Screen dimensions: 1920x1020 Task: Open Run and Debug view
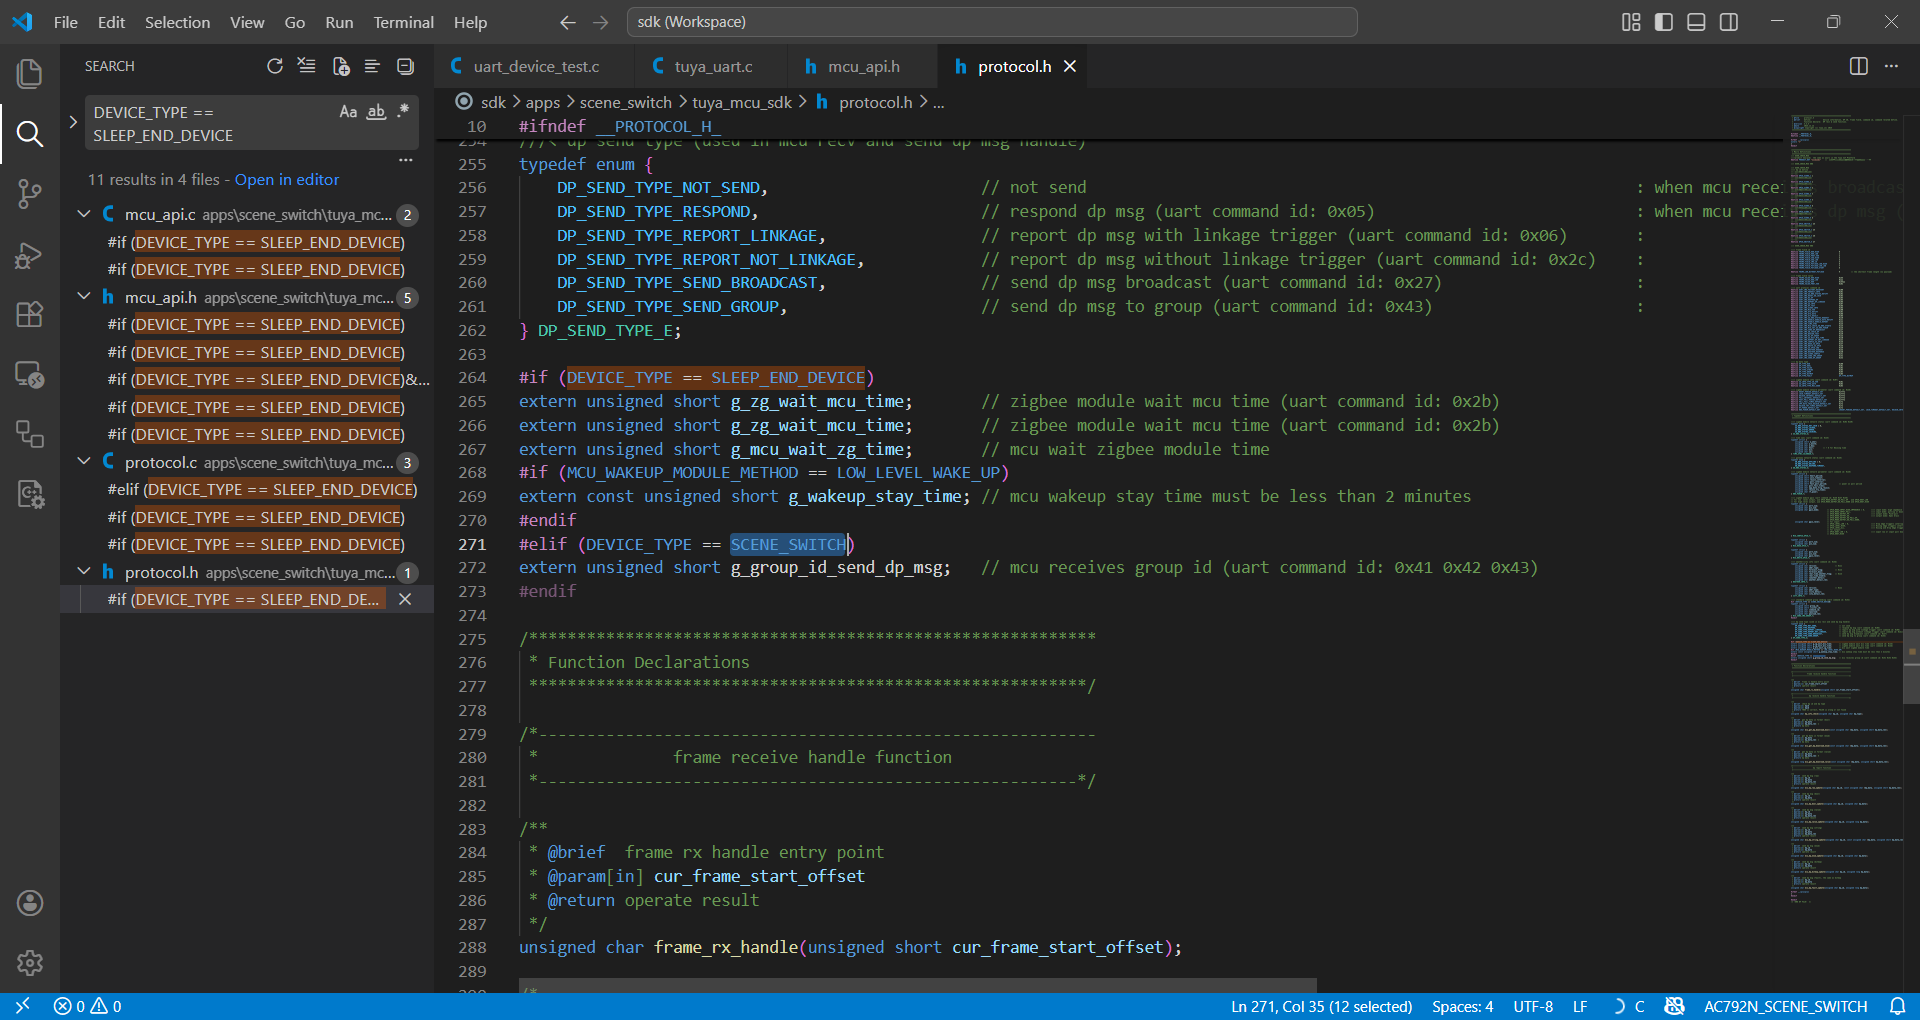[30, 255]
